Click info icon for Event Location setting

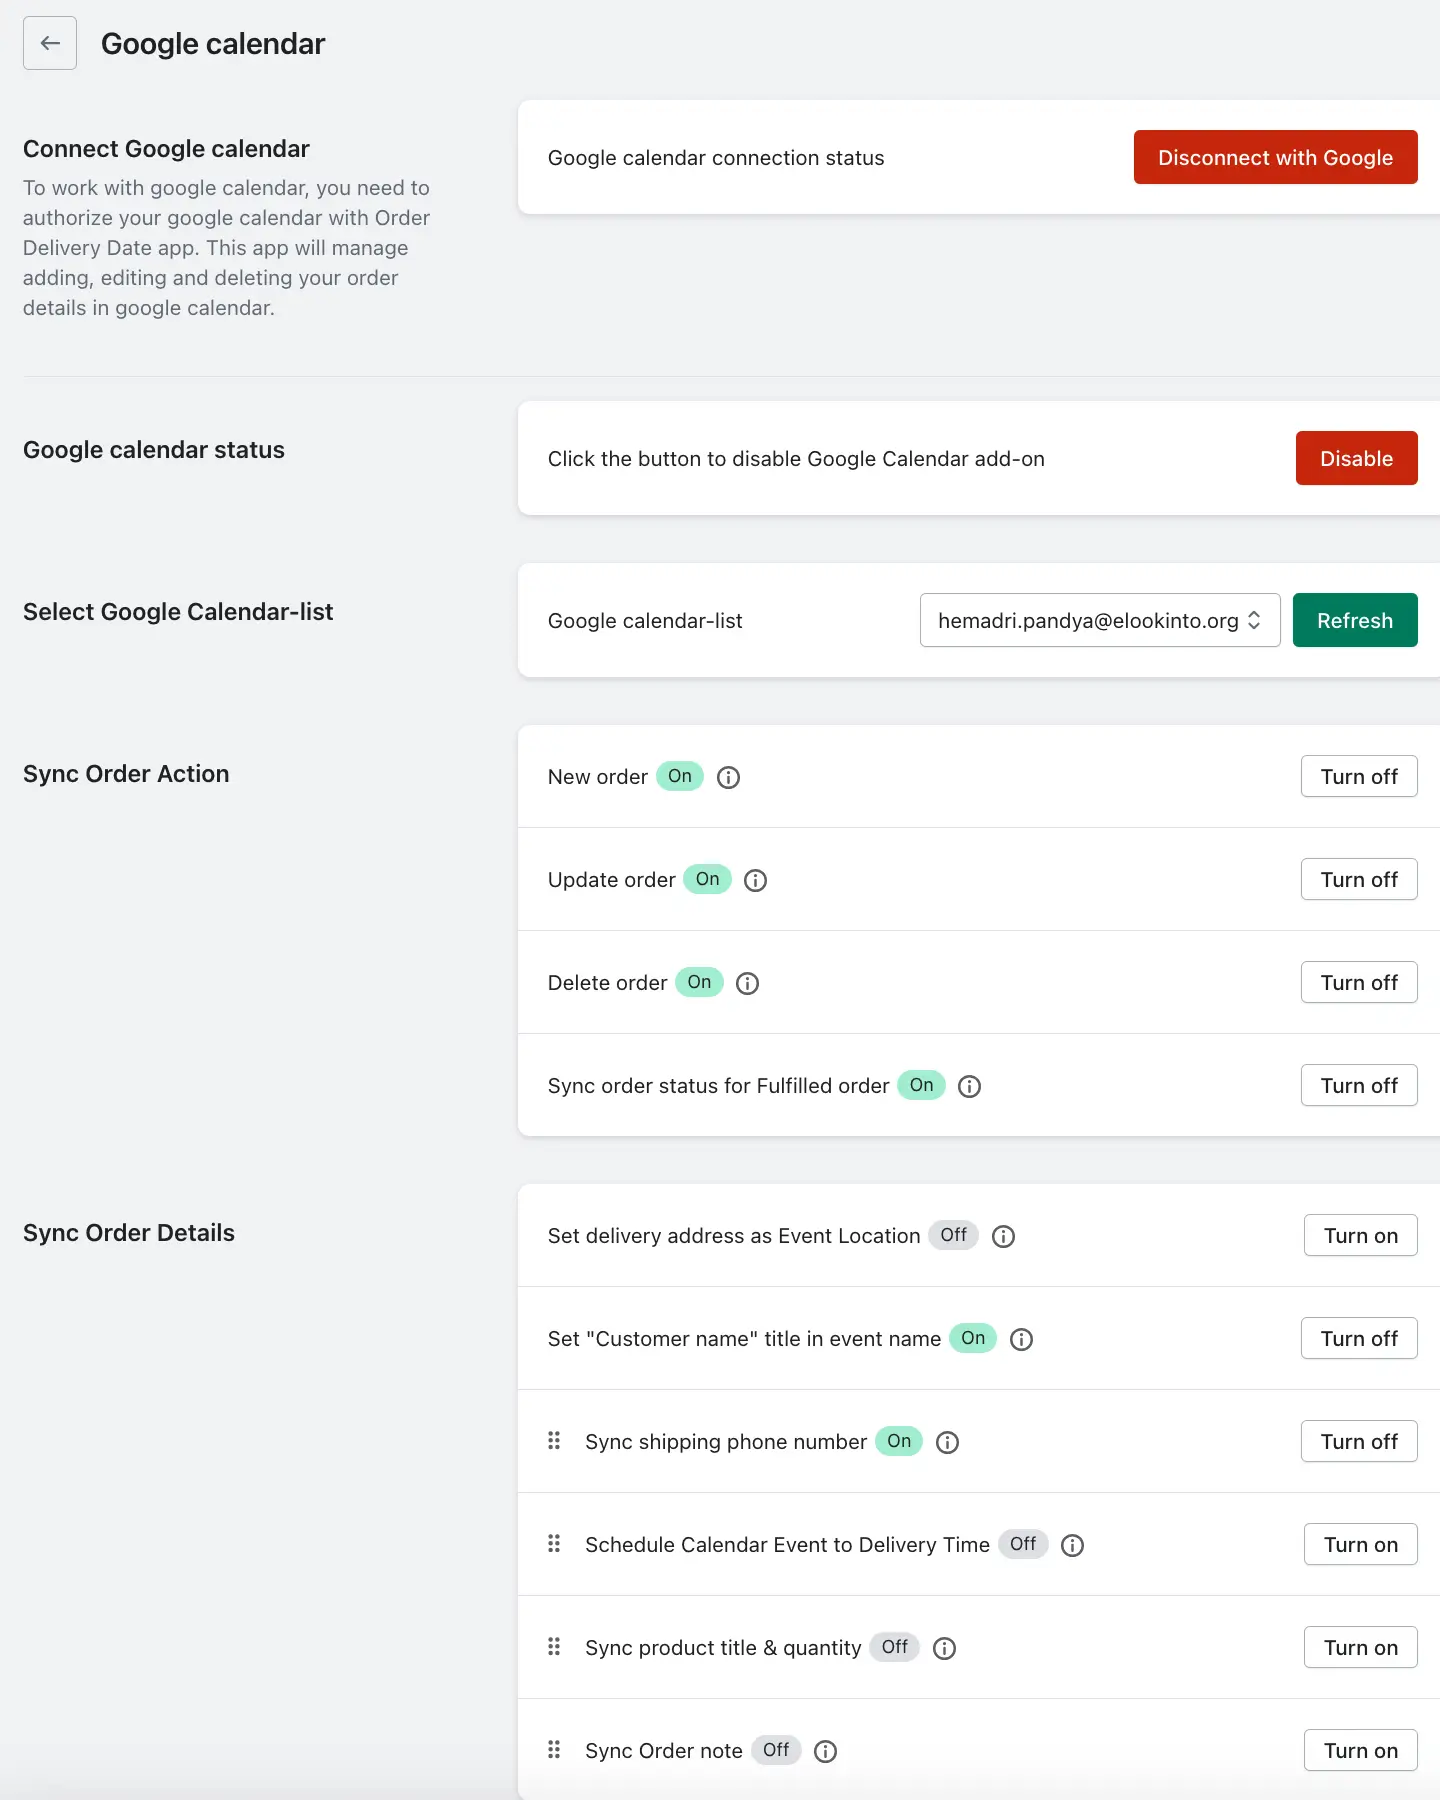tap(1004, 1236)
